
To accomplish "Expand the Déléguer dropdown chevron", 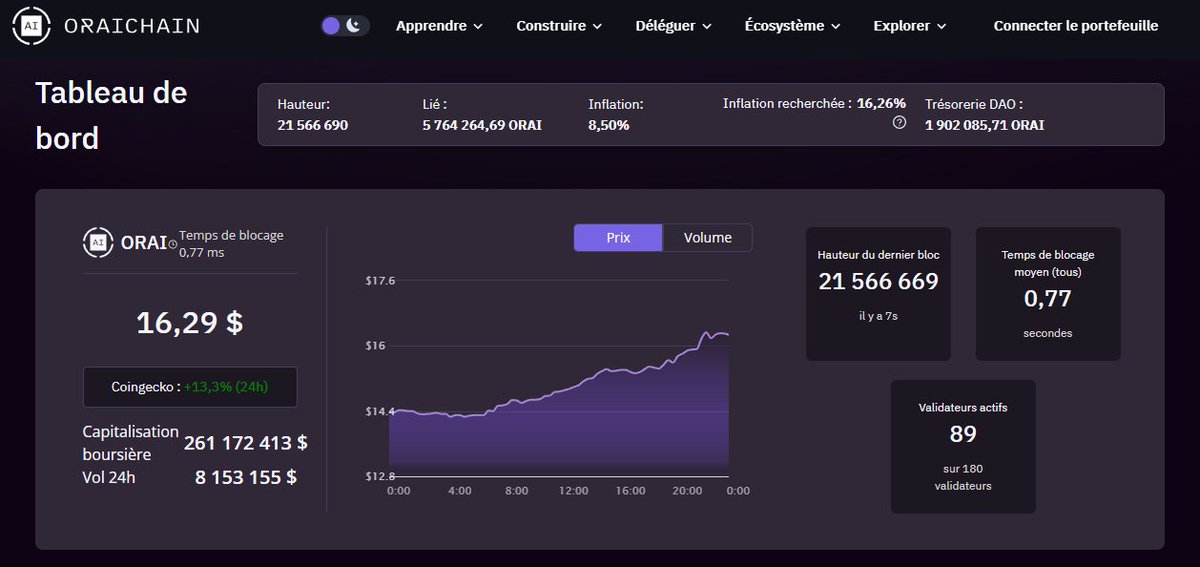I will coord(706,27).
